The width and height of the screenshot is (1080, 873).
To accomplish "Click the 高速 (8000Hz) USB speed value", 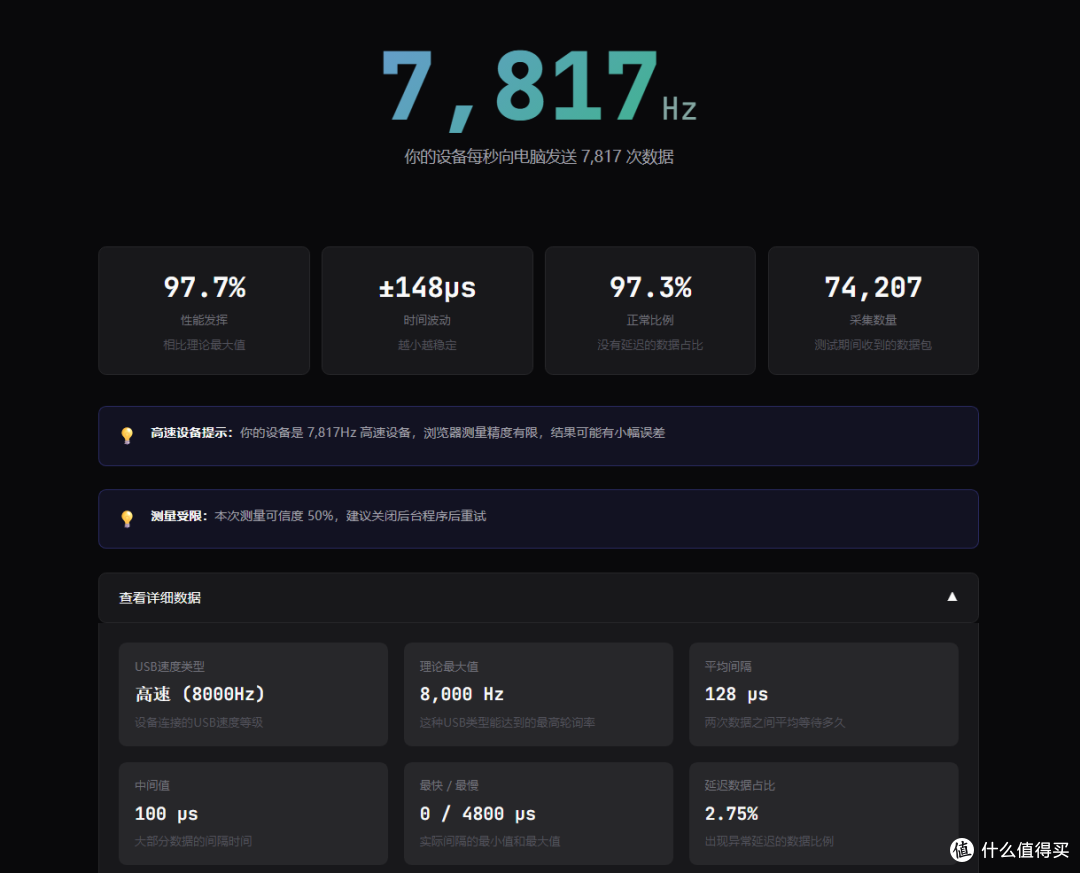I will click(200, 694).
